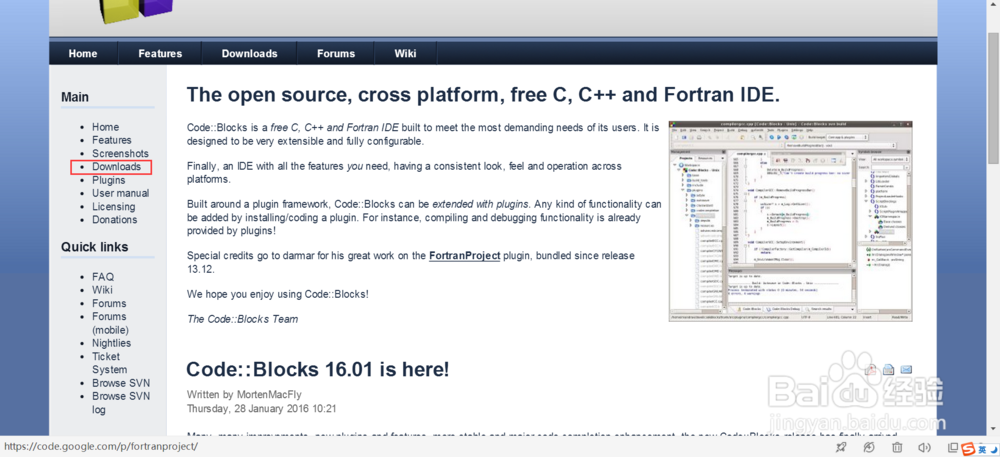The width and height of the screenshot is (1000, 457).
Task: Click the Home link in Main sidebar
Action: tap(105, 127)
